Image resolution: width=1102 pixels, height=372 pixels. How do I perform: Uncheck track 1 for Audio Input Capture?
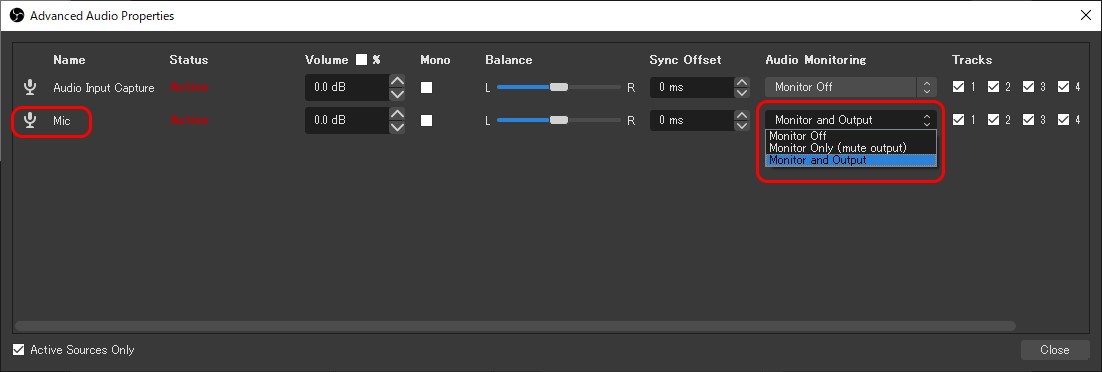pos(959,87)
